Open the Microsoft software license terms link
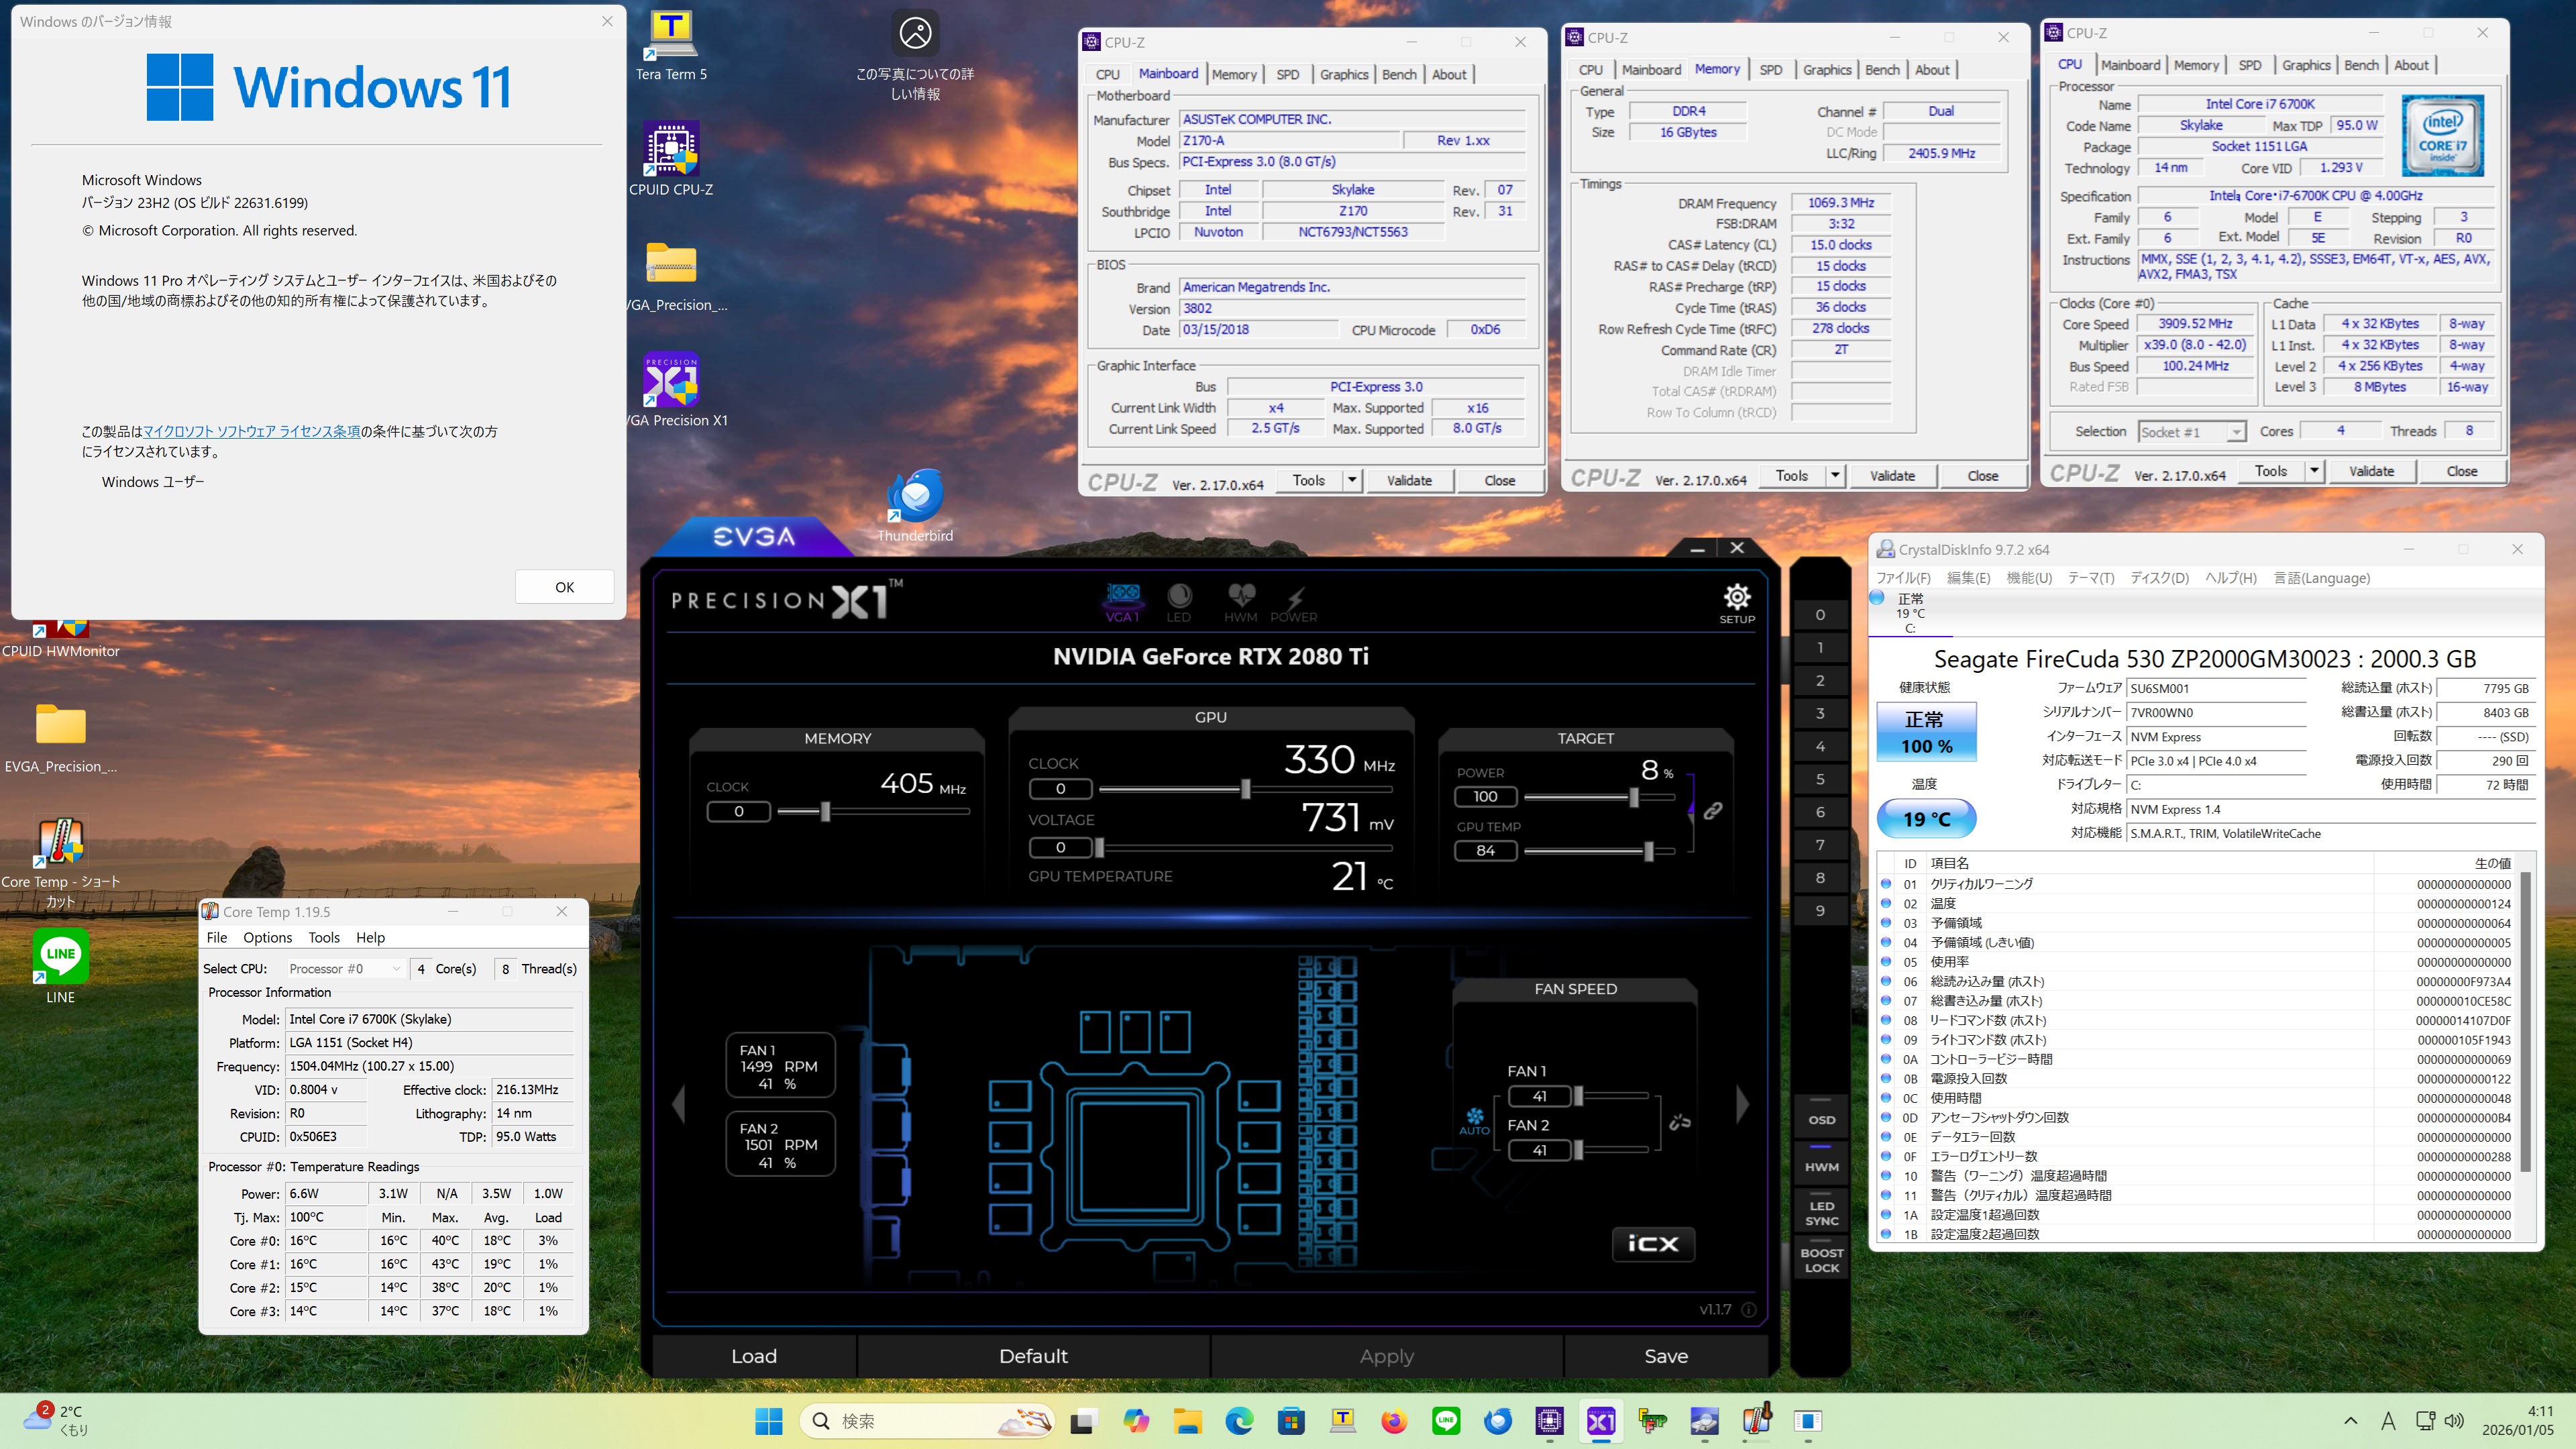Viewport: 2576px width, 1449px height. (x=251, y=432)
